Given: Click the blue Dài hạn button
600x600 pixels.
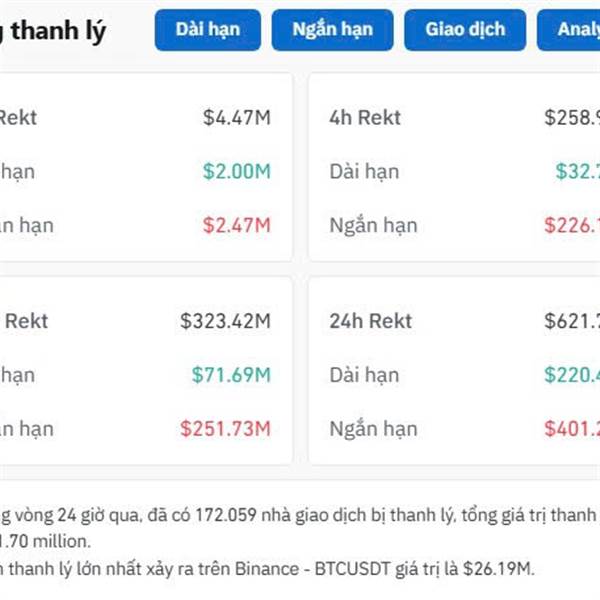Looking at the screenshot, I should 207,30.
